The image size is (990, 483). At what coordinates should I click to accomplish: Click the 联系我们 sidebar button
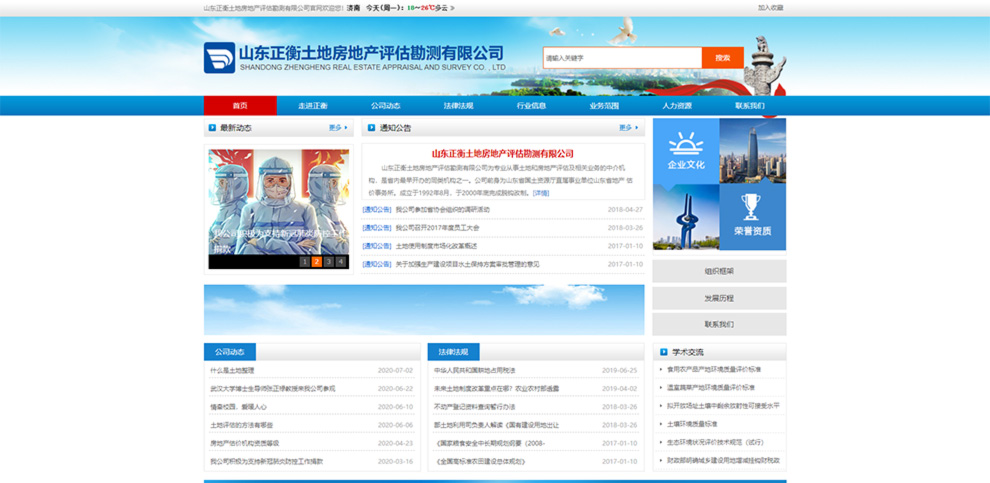[x=719, y=325]
